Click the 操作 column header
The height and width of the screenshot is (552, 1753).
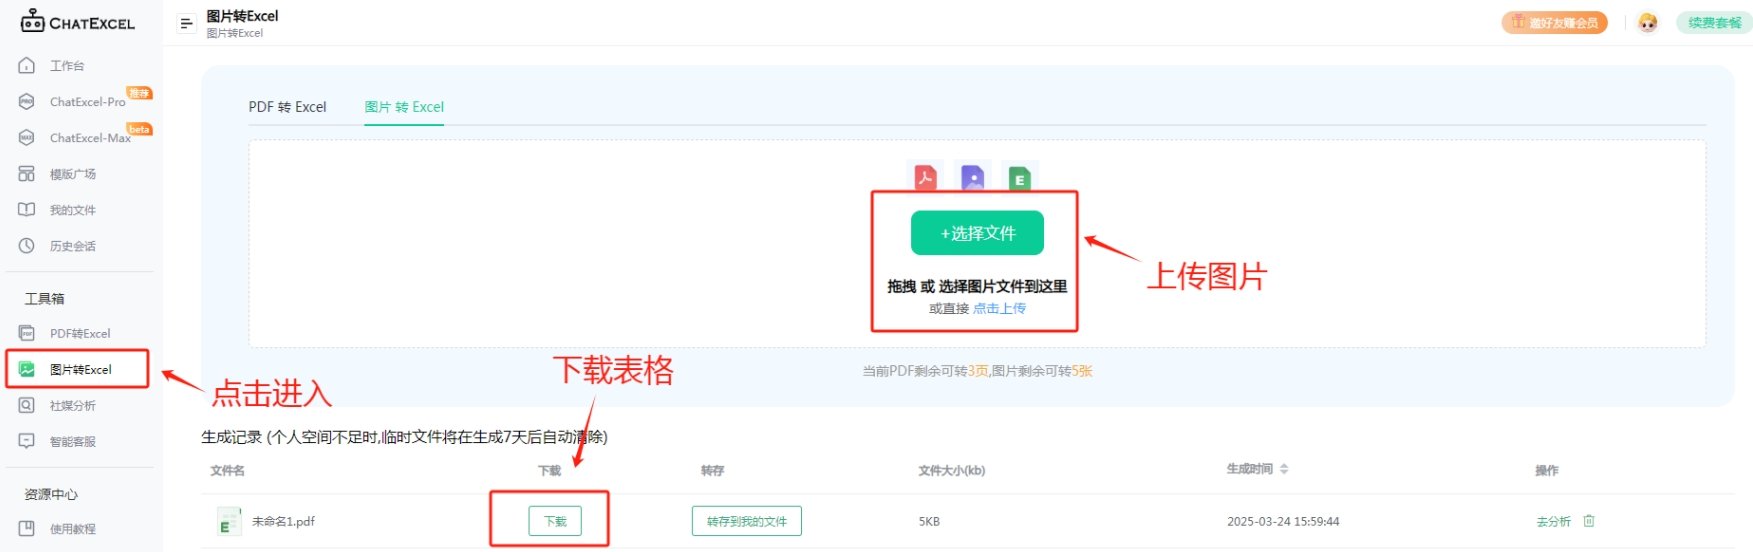[1547, 471]
